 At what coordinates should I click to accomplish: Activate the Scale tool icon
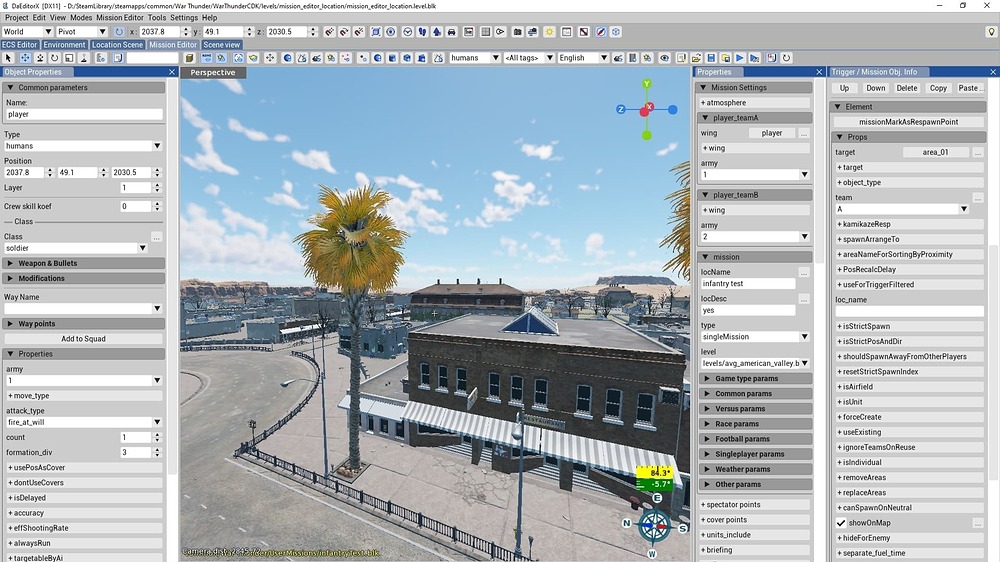tap(69, 58)
